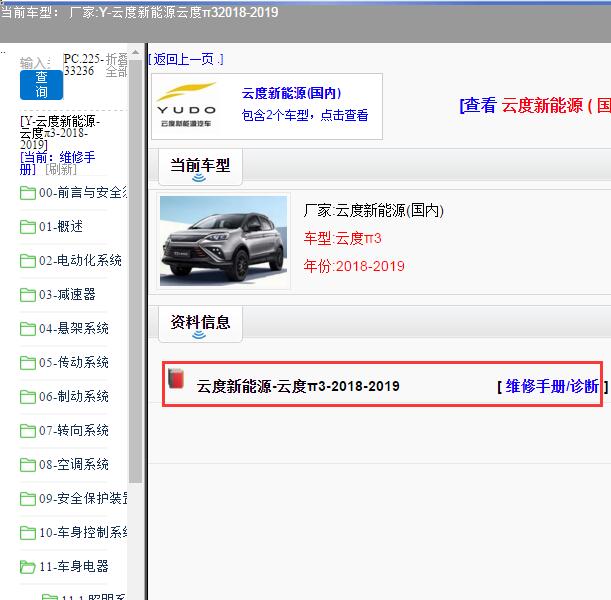
Task: Click 包含2个车型，点击查看 link
Action: (x=305, y=115)
